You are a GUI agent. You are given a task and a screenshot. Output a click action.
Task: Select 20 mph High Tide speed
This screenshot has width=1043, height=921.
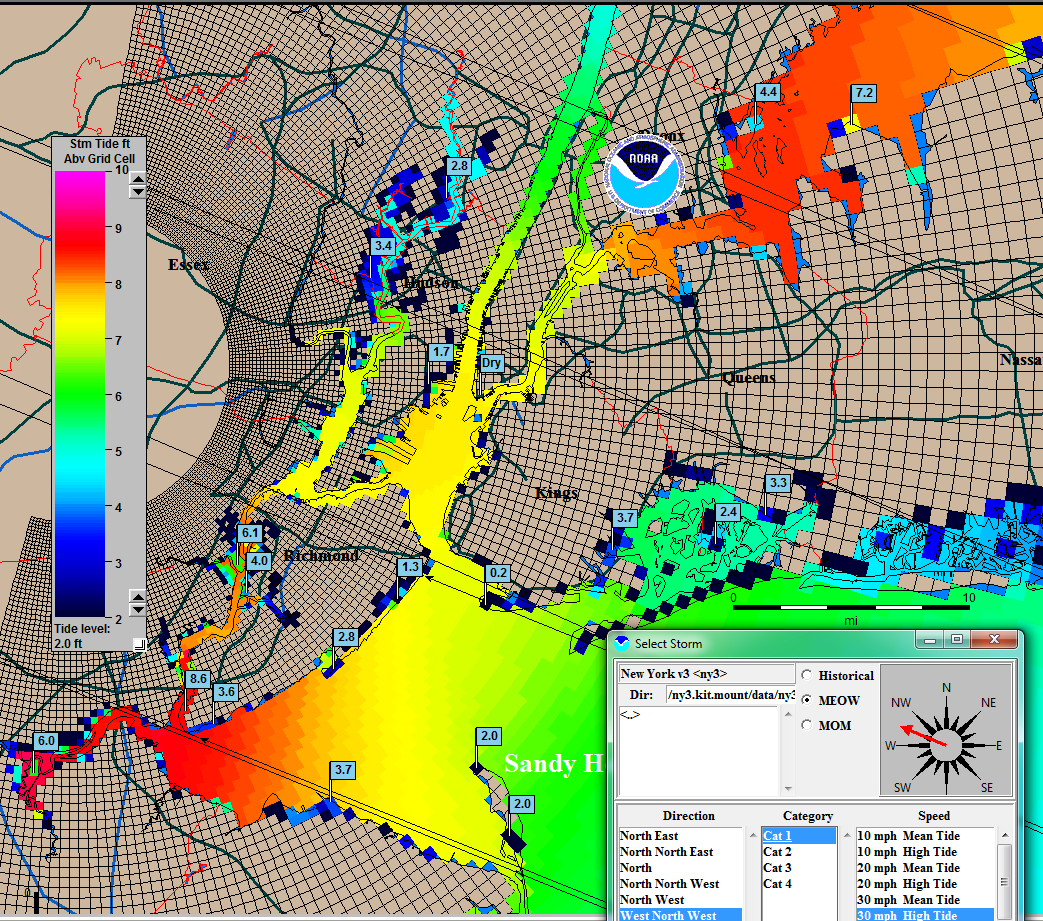click(925, 884)
